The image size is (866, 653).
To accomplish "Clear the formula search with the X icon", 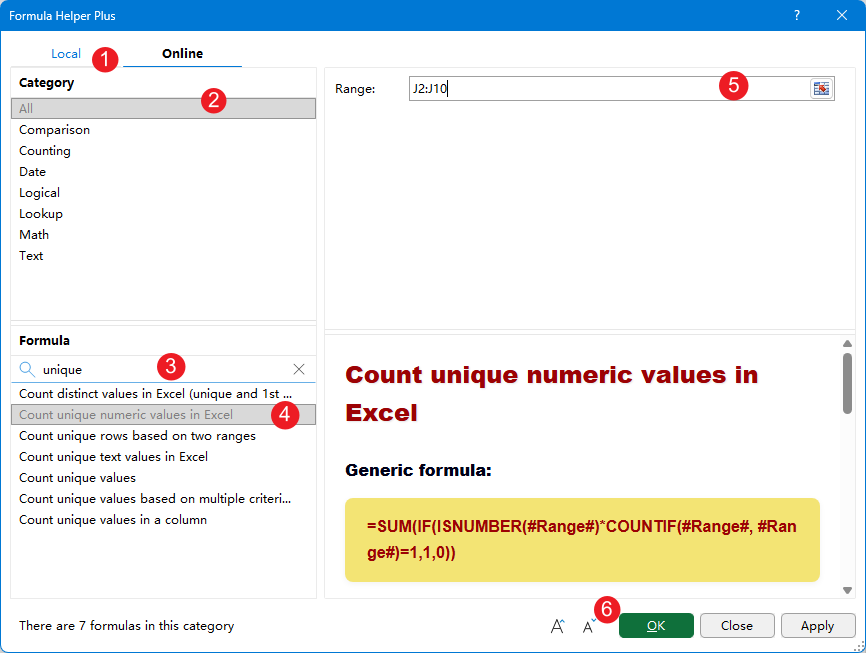I will pos(299,369).
